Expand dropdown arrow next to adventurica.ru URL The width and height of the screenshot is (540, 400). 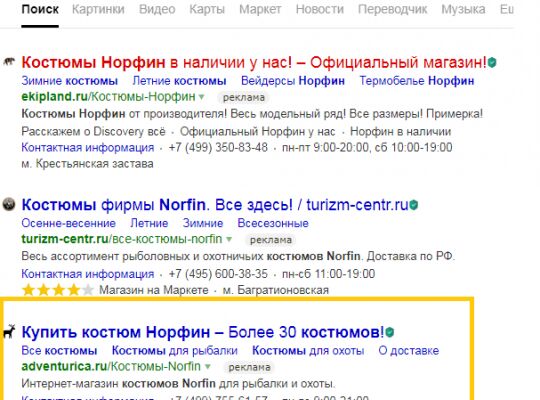(x=208, y=367)
